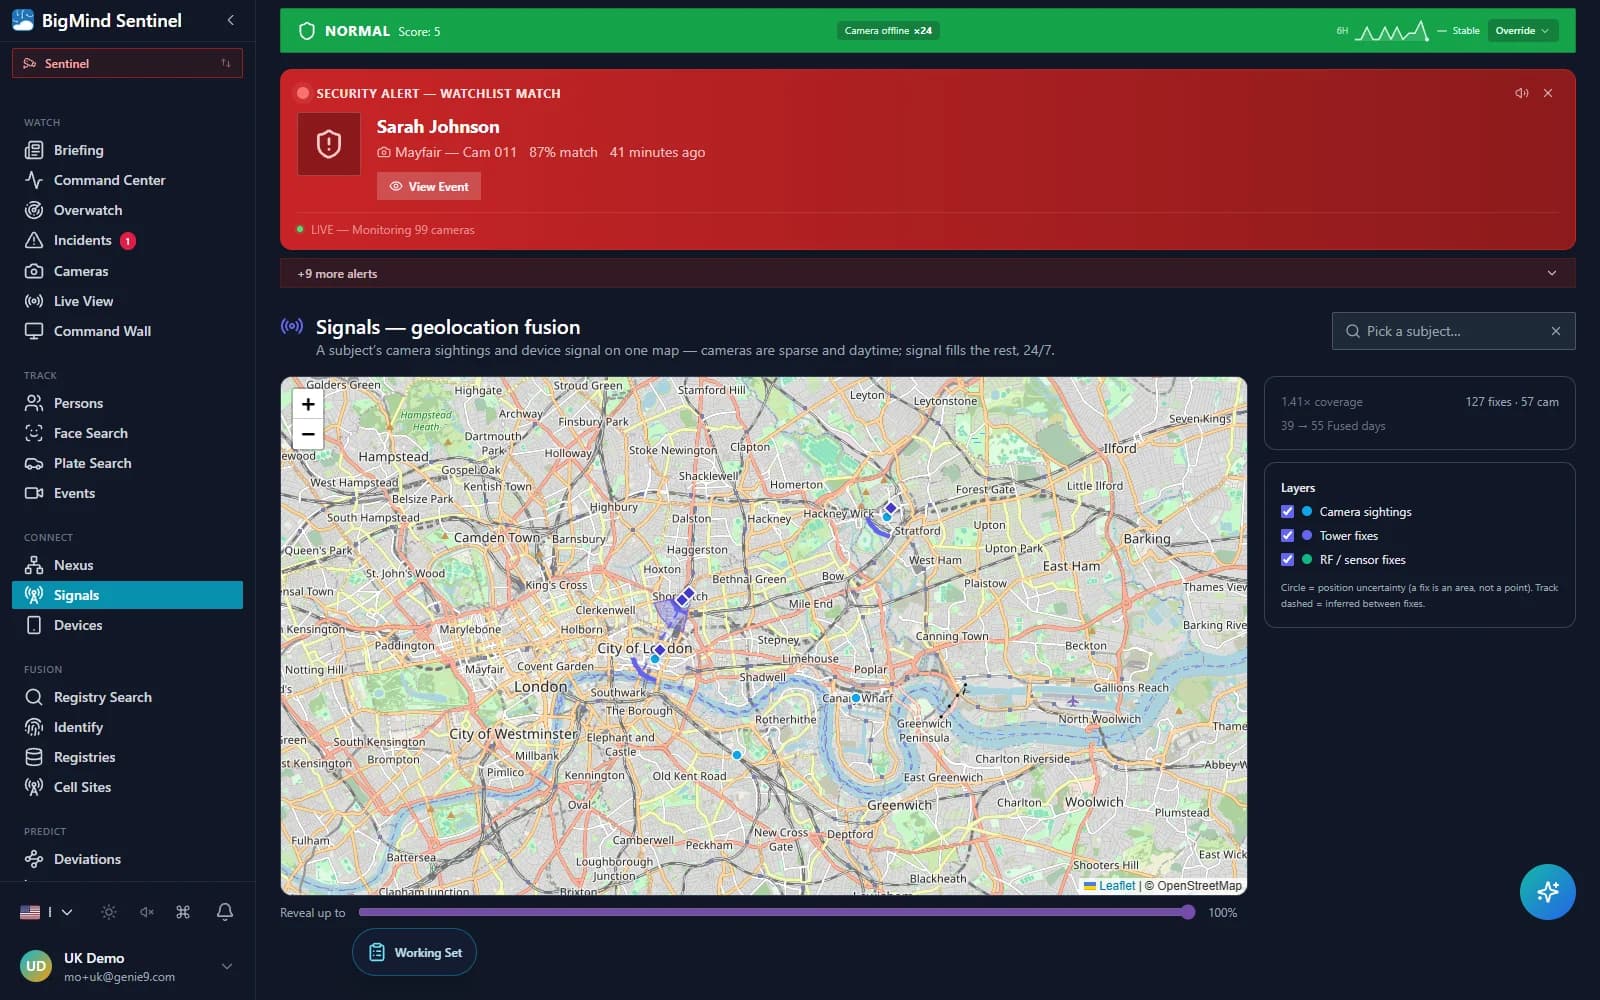Viewport: 1600px width, 1000px height.
Task: Dismiss the Sarah Johnson watchlist alert
Action: tap(1548, 93)
